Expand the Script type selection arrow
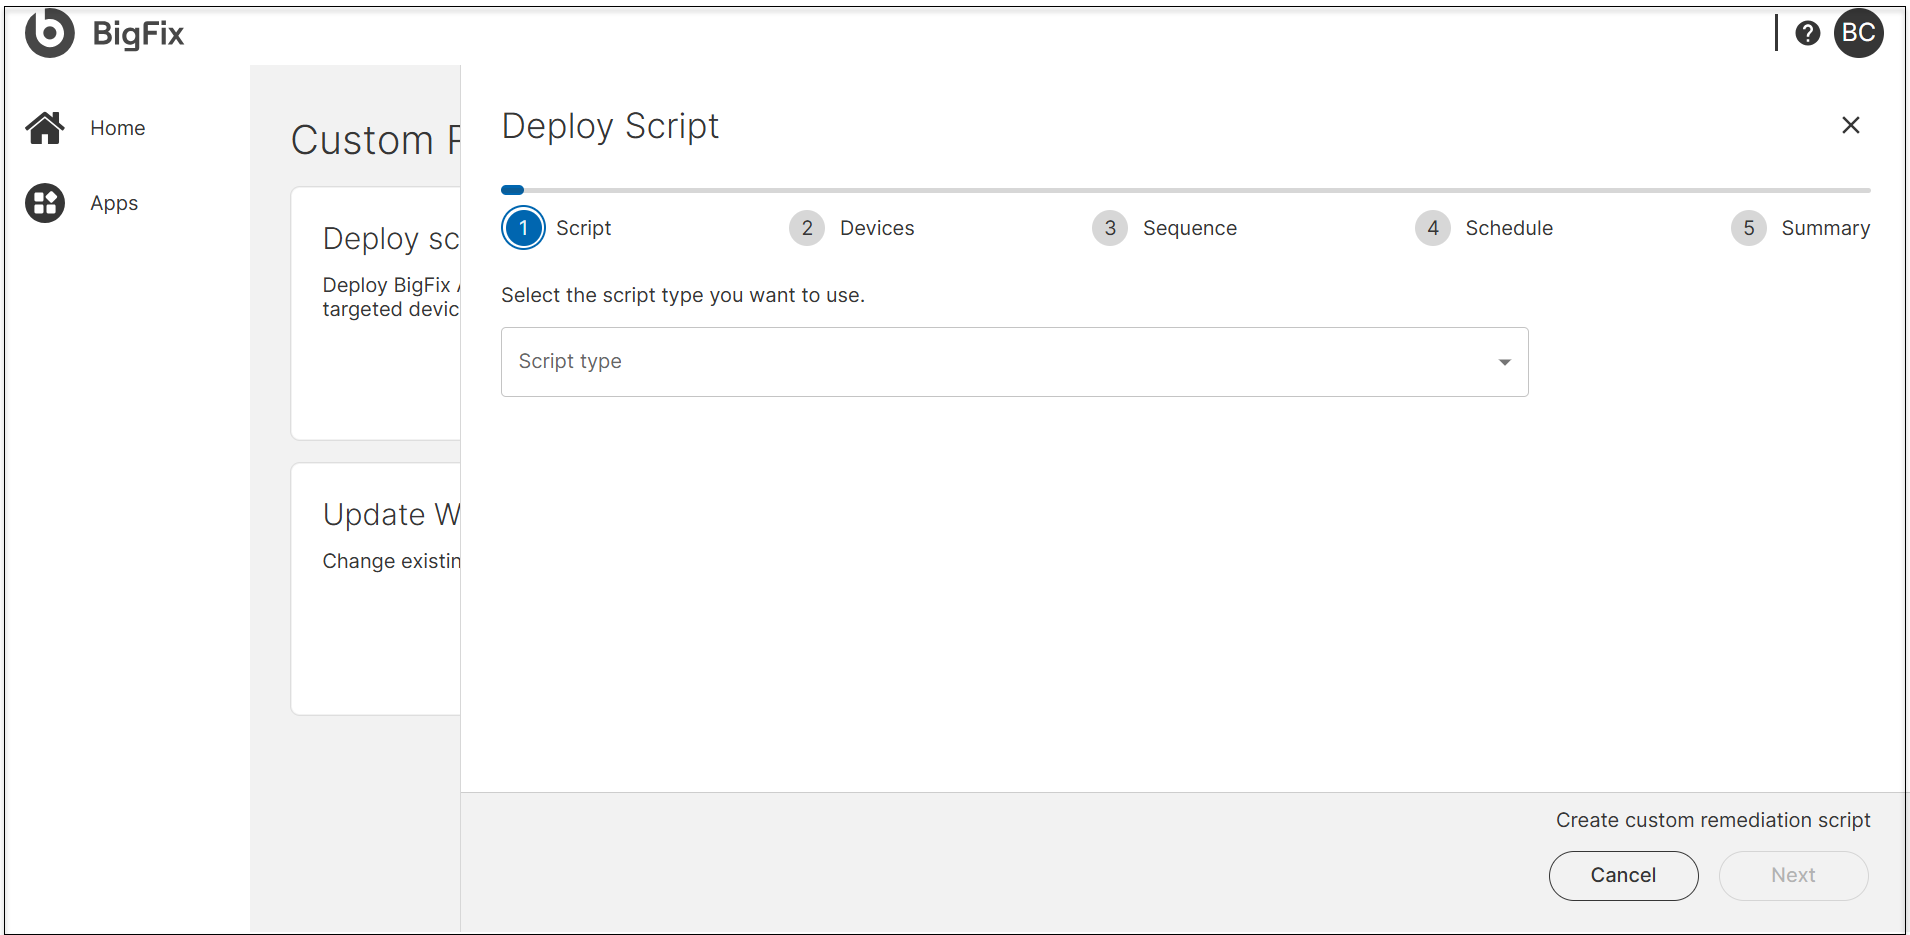The height and width of the screenshot is (935, 1910). (x=1504, y=362)
